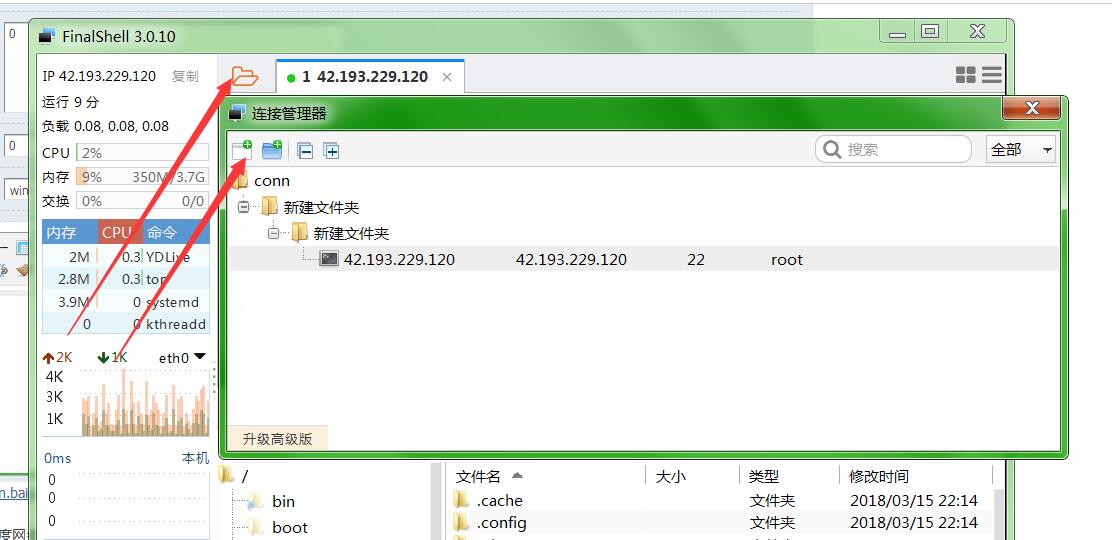Screen dimensions: 1112x540
Task: Close the 42.193.229.120 session tab
Action: pyautogui.click(x=447, y=77)
